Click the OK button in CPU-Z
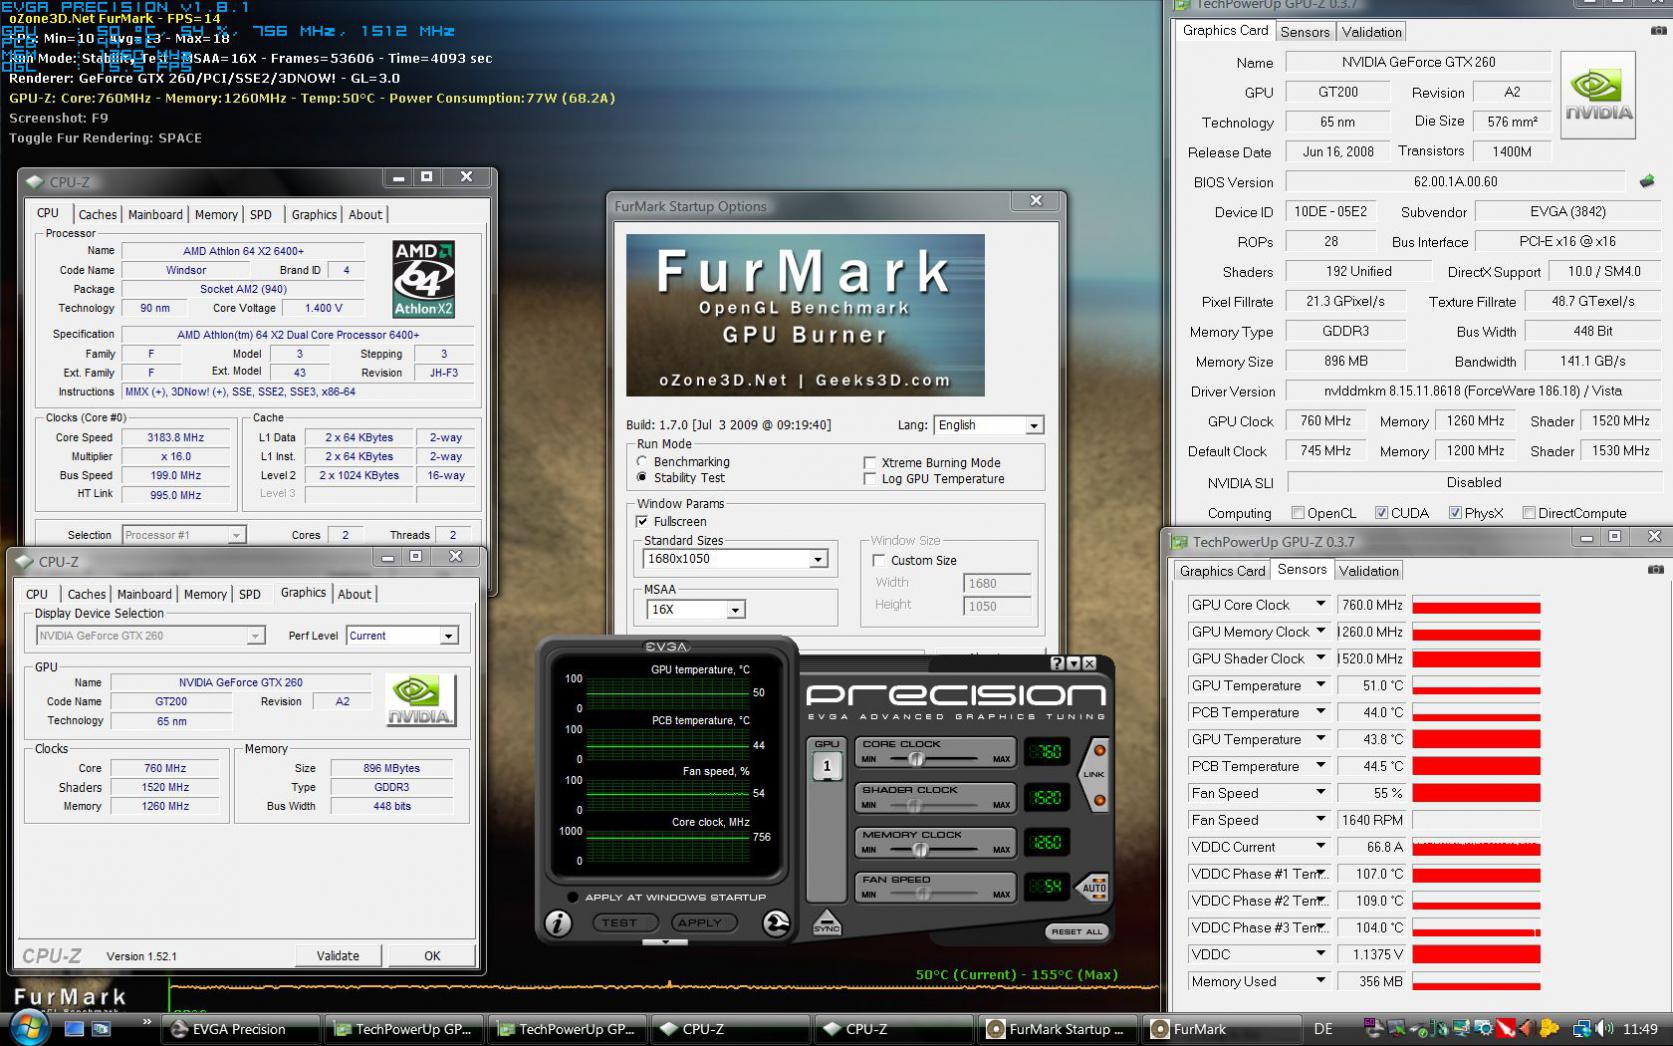 (x=432, y=956)
